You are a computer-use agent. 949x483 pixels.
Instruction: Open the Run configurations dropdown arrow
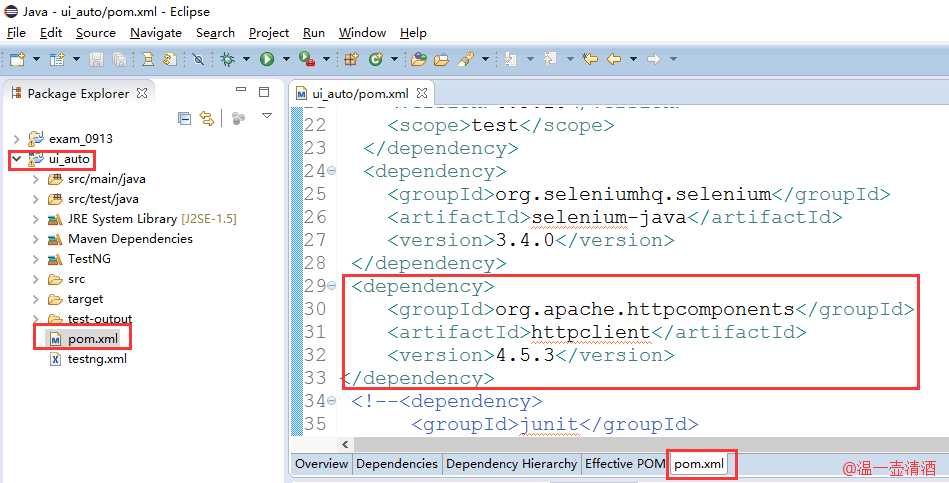pos(286,59)
